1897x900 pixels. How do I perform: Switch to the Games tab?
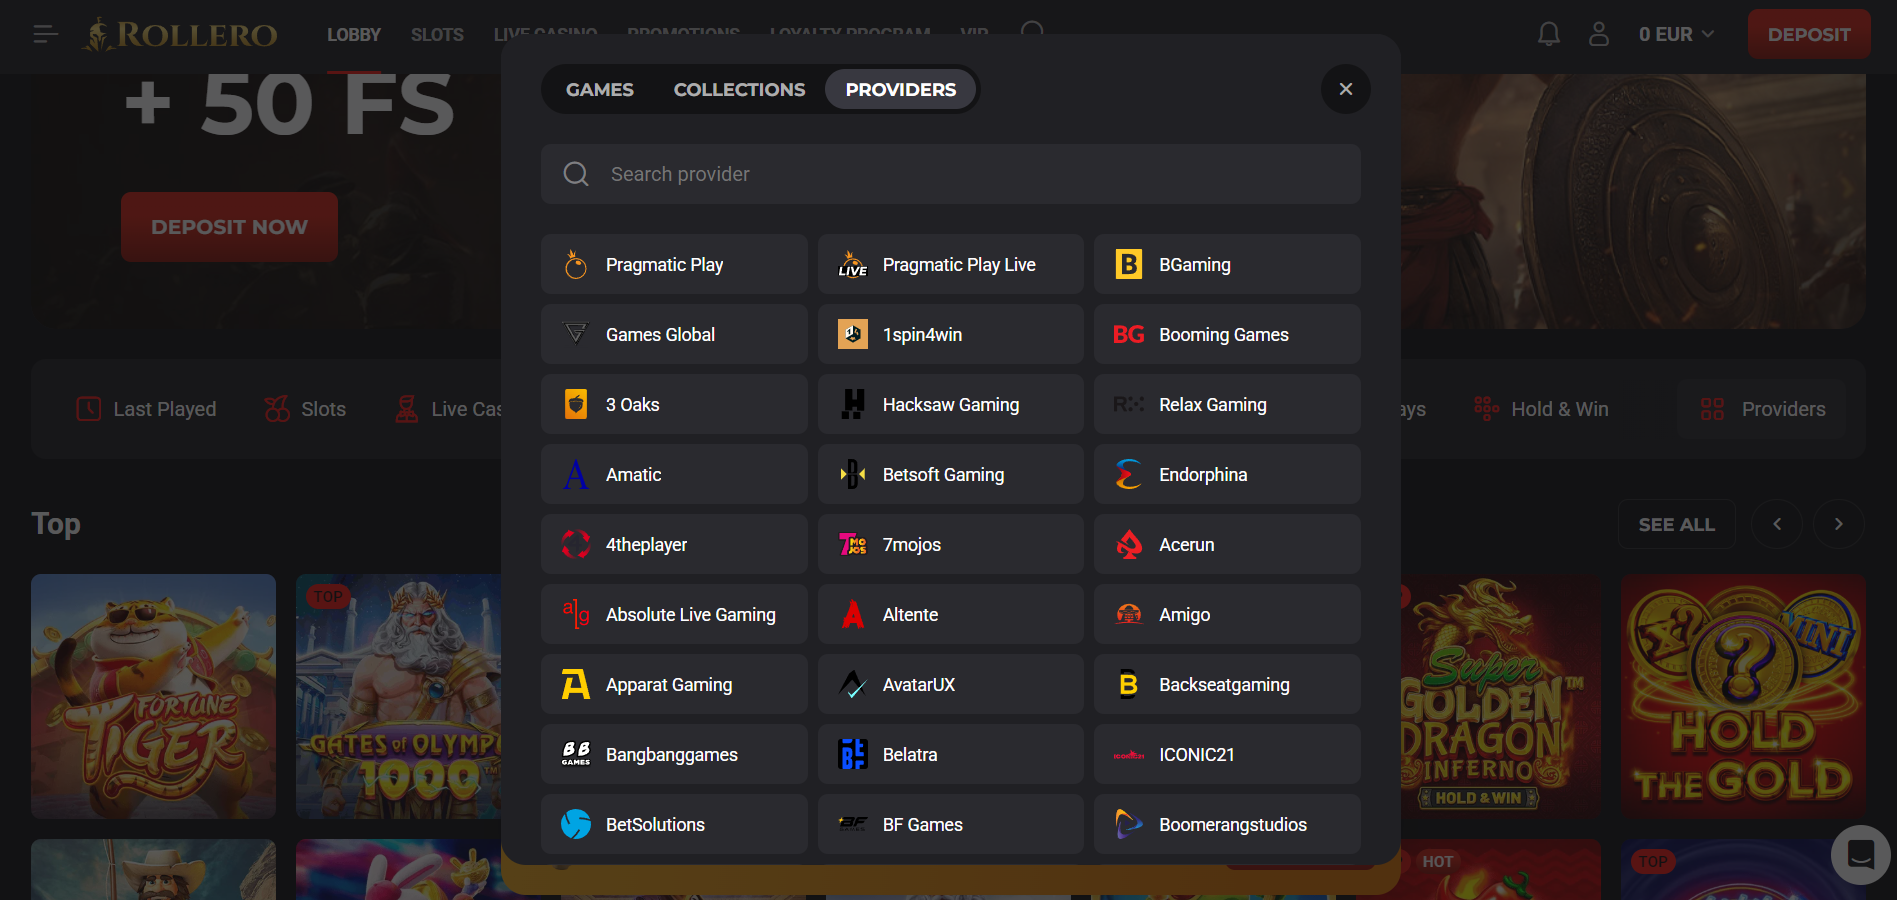(600, 89)
